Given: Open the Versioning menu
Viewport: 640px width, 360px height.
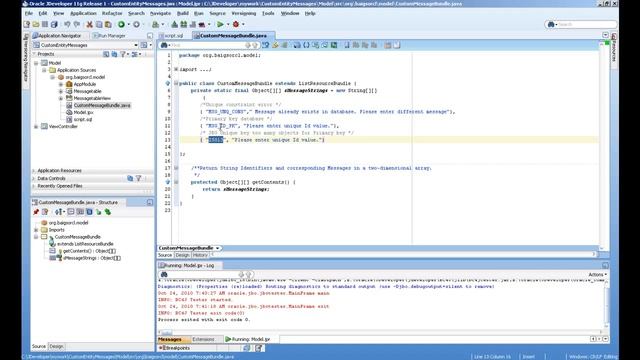Looking at the screenshot, I should coord(244,13).
